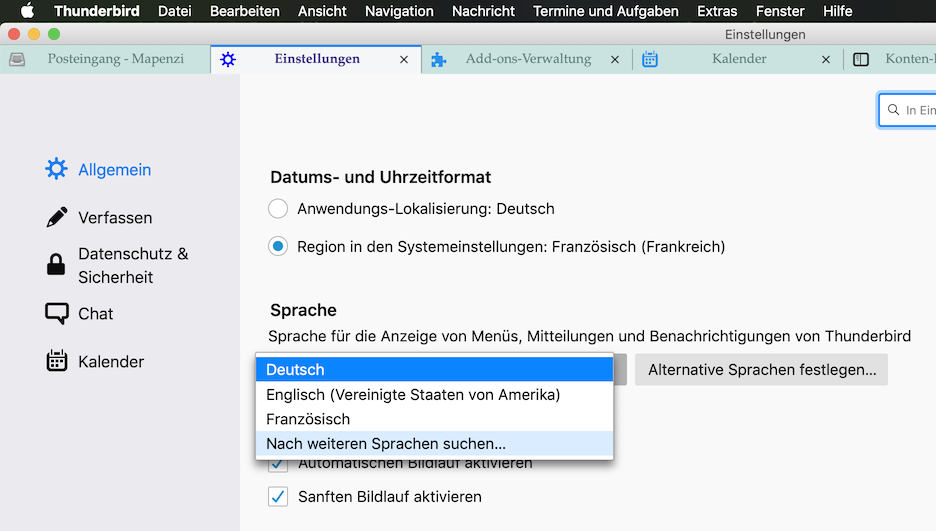The width and height of the screenshot is (936, 531).
Task: Click Alternative Sprachen festlegen… button
Action: [761, 369]
